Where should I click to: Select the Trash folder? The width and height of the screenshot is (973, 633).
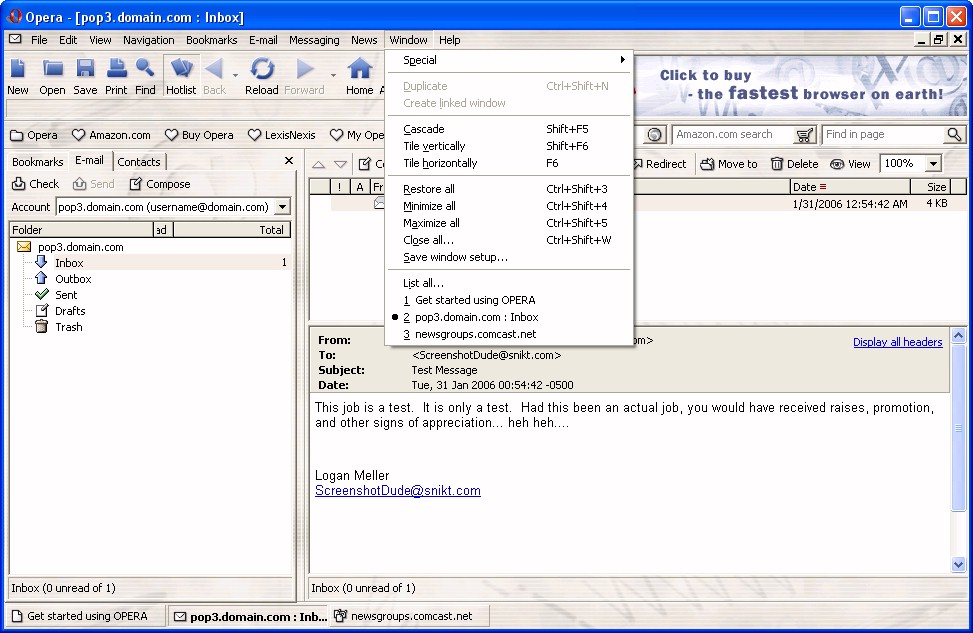click(68, 327)
